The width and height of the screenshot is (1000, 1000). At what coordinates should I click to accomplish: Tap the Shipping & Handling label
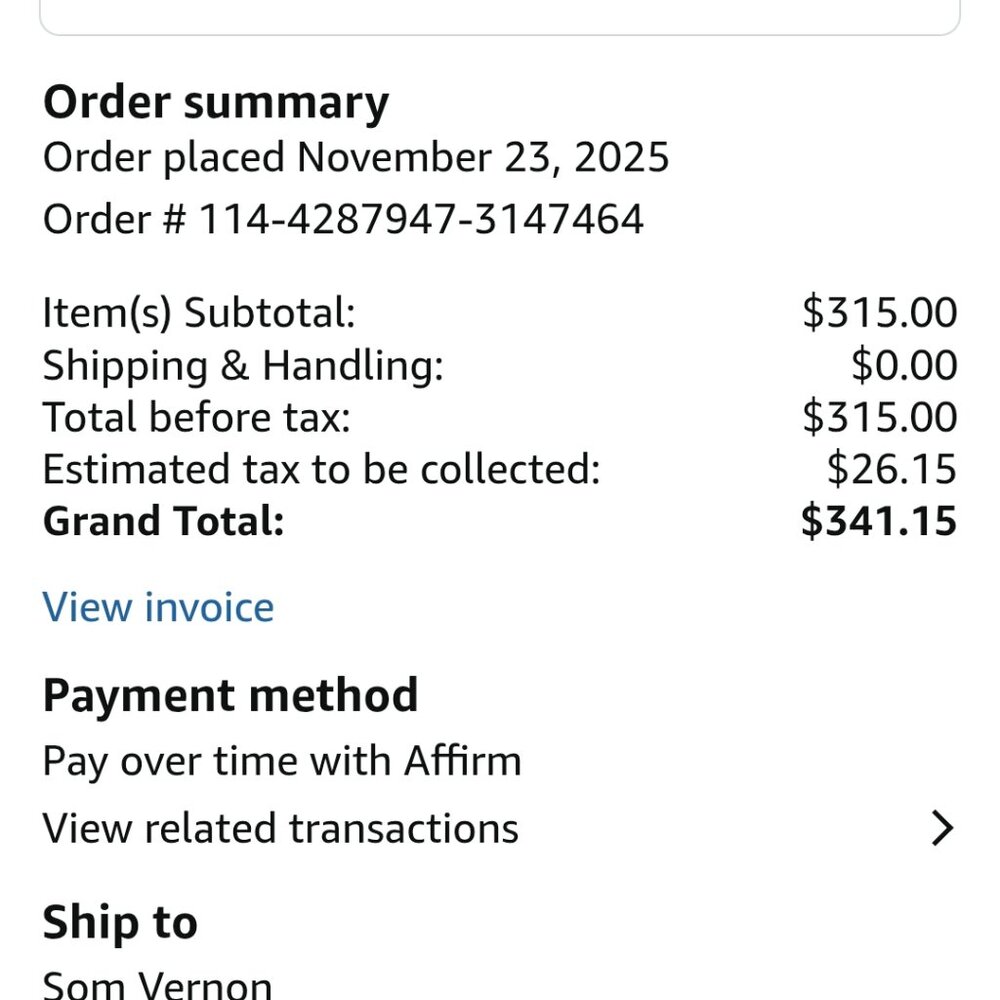(x=242, y=366)
